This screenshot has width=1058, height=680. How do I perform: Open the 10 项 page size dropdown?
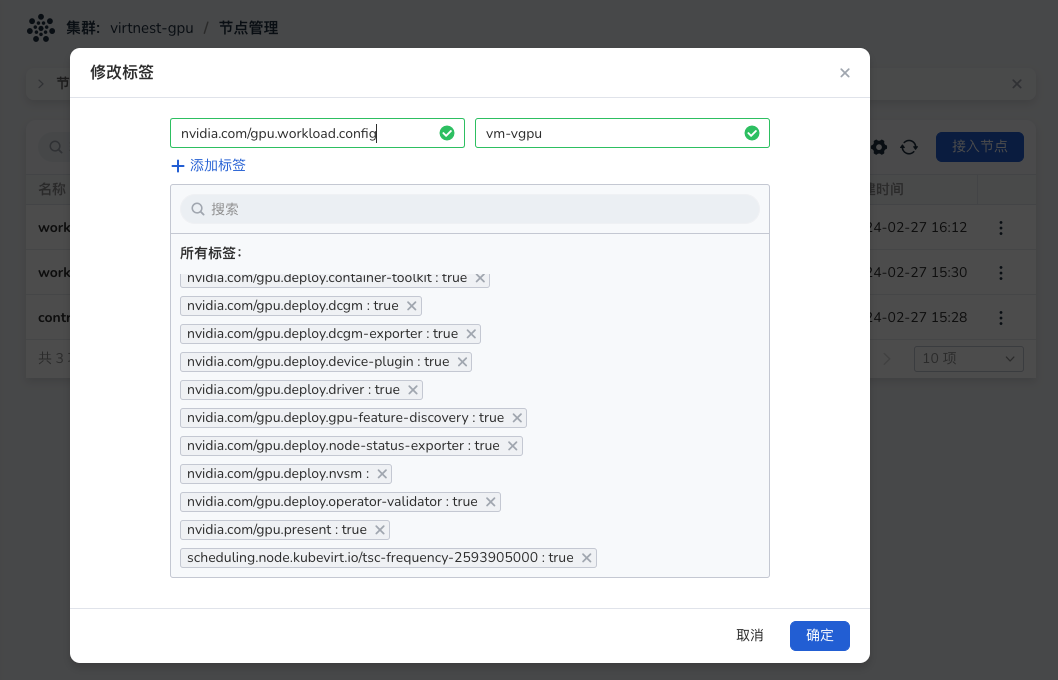point(968,358)
